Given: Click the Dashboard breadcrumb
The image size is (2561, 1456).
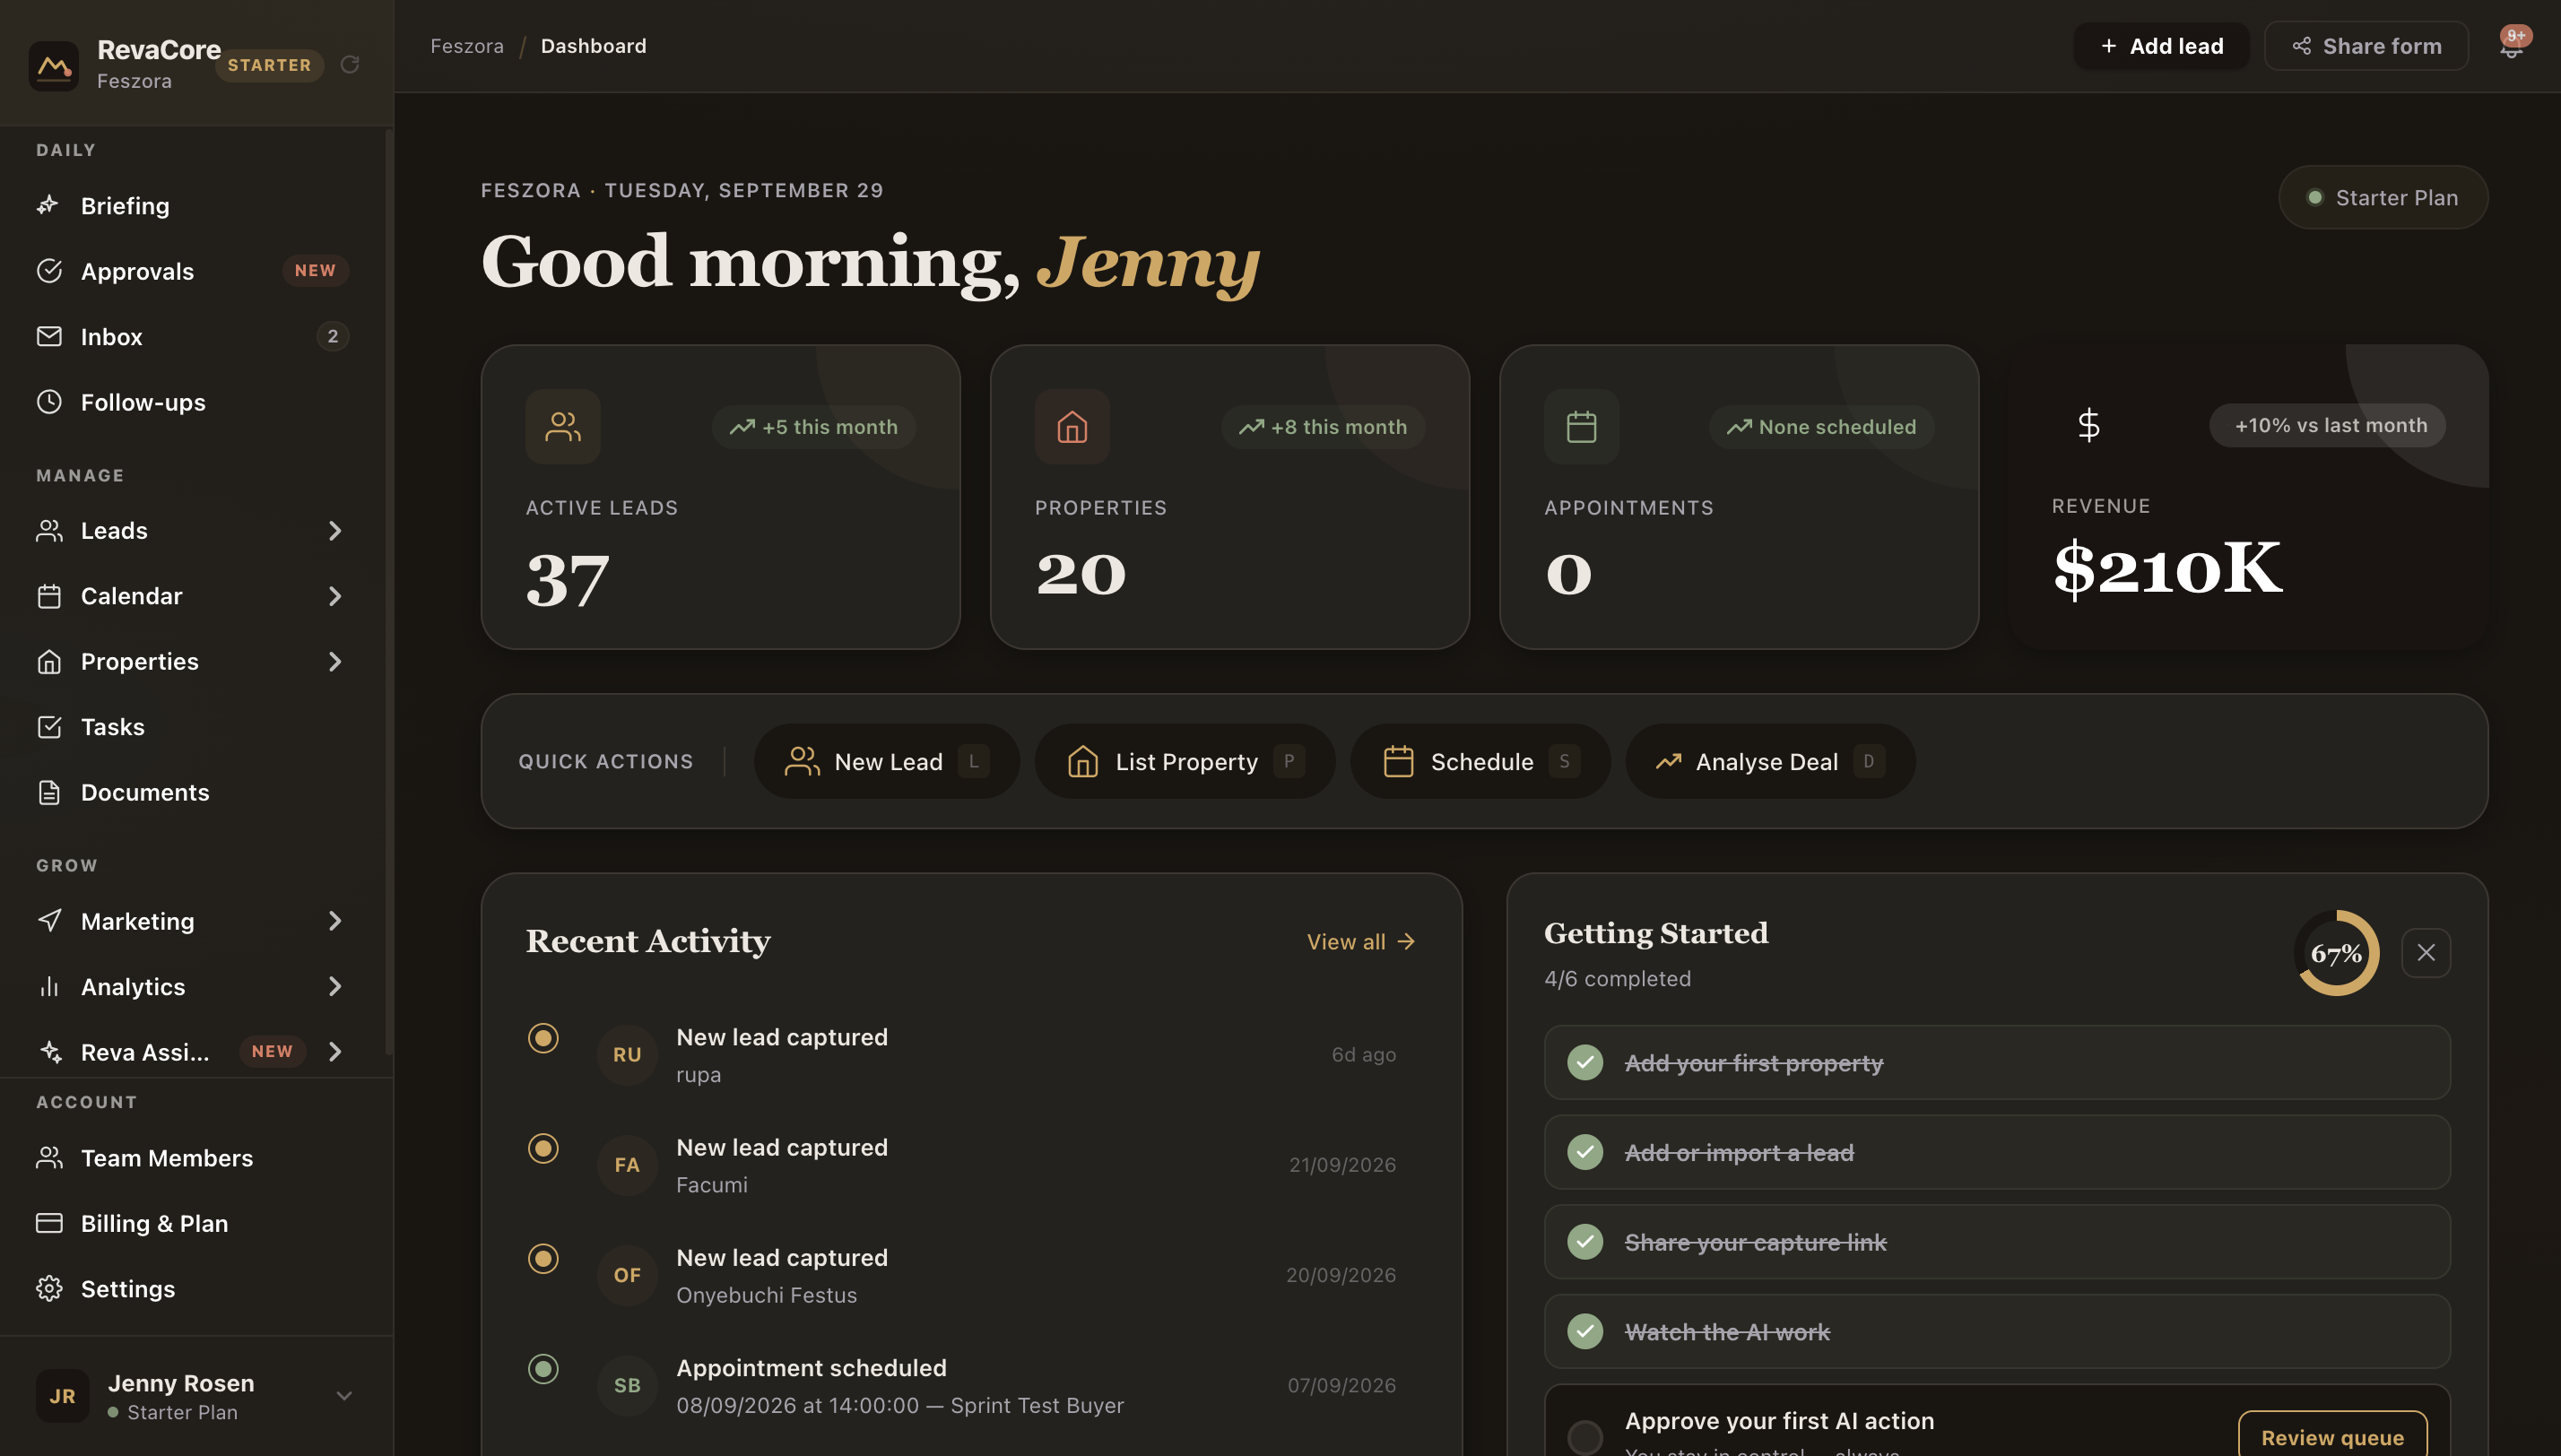Looking at the screenshot, I should [594, 46].
